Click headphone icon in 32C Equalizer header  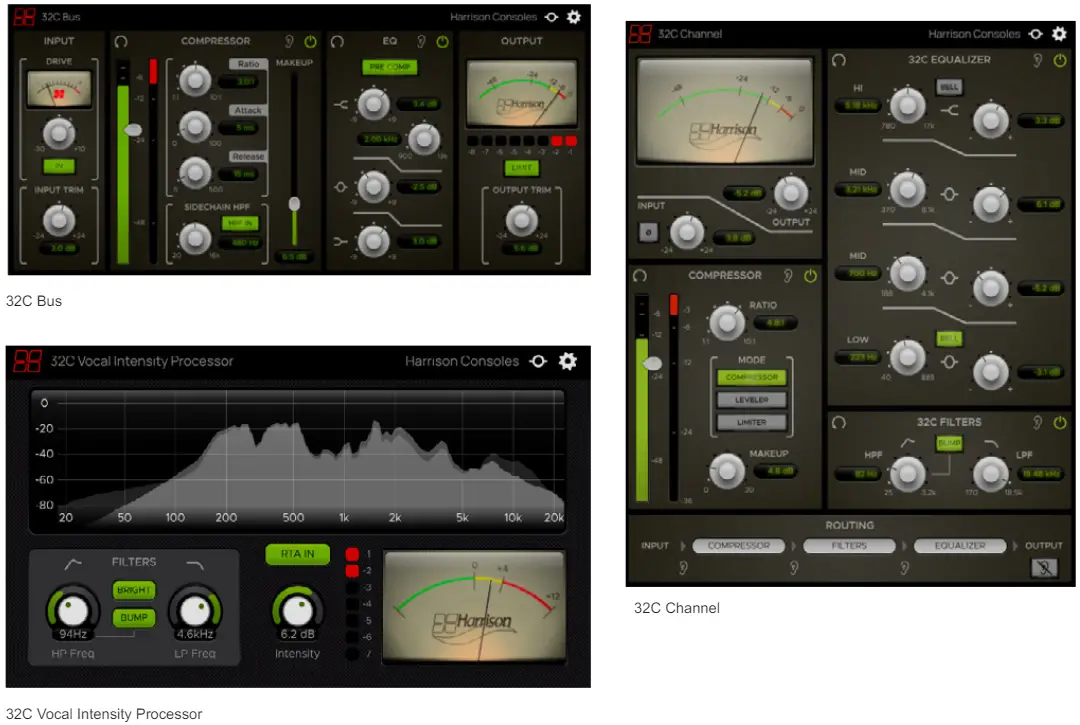[x=838, y=60]
